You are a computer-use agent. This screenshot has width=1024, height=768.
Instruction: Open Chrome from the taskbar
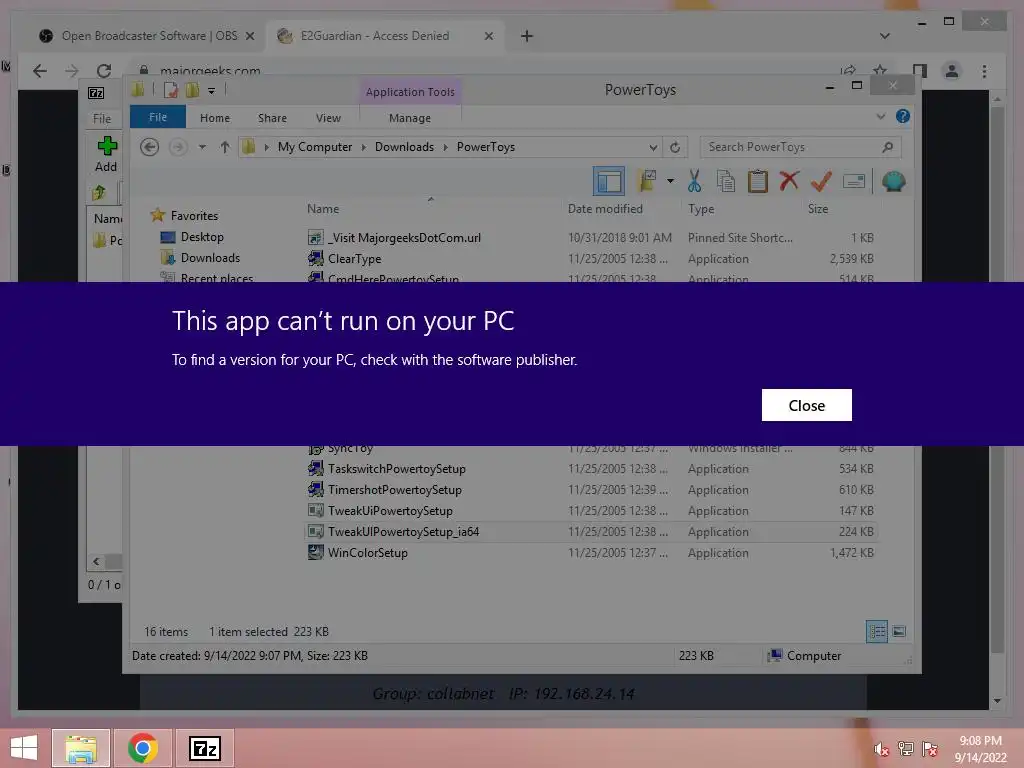pos(142,748)
